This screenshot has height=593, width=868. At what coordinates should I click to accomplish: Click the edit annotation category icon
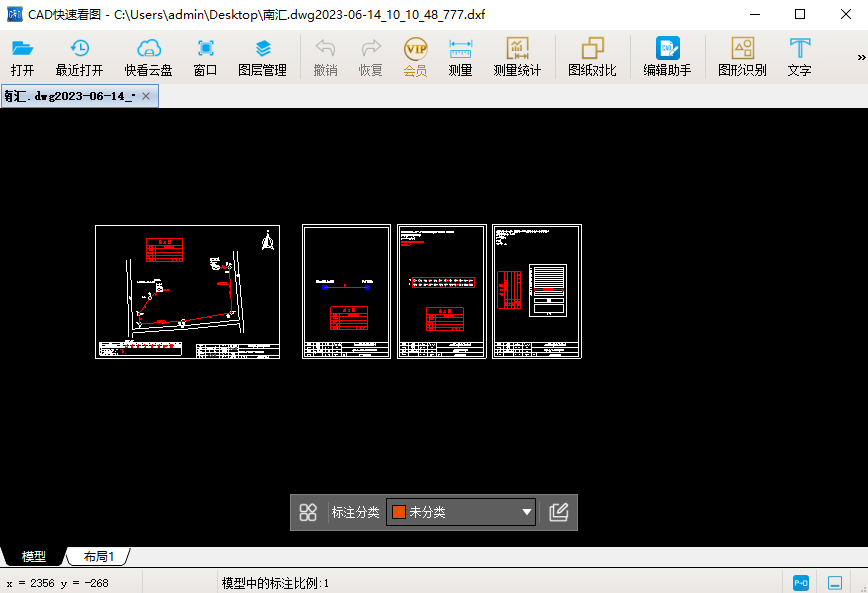click(559, 512)
